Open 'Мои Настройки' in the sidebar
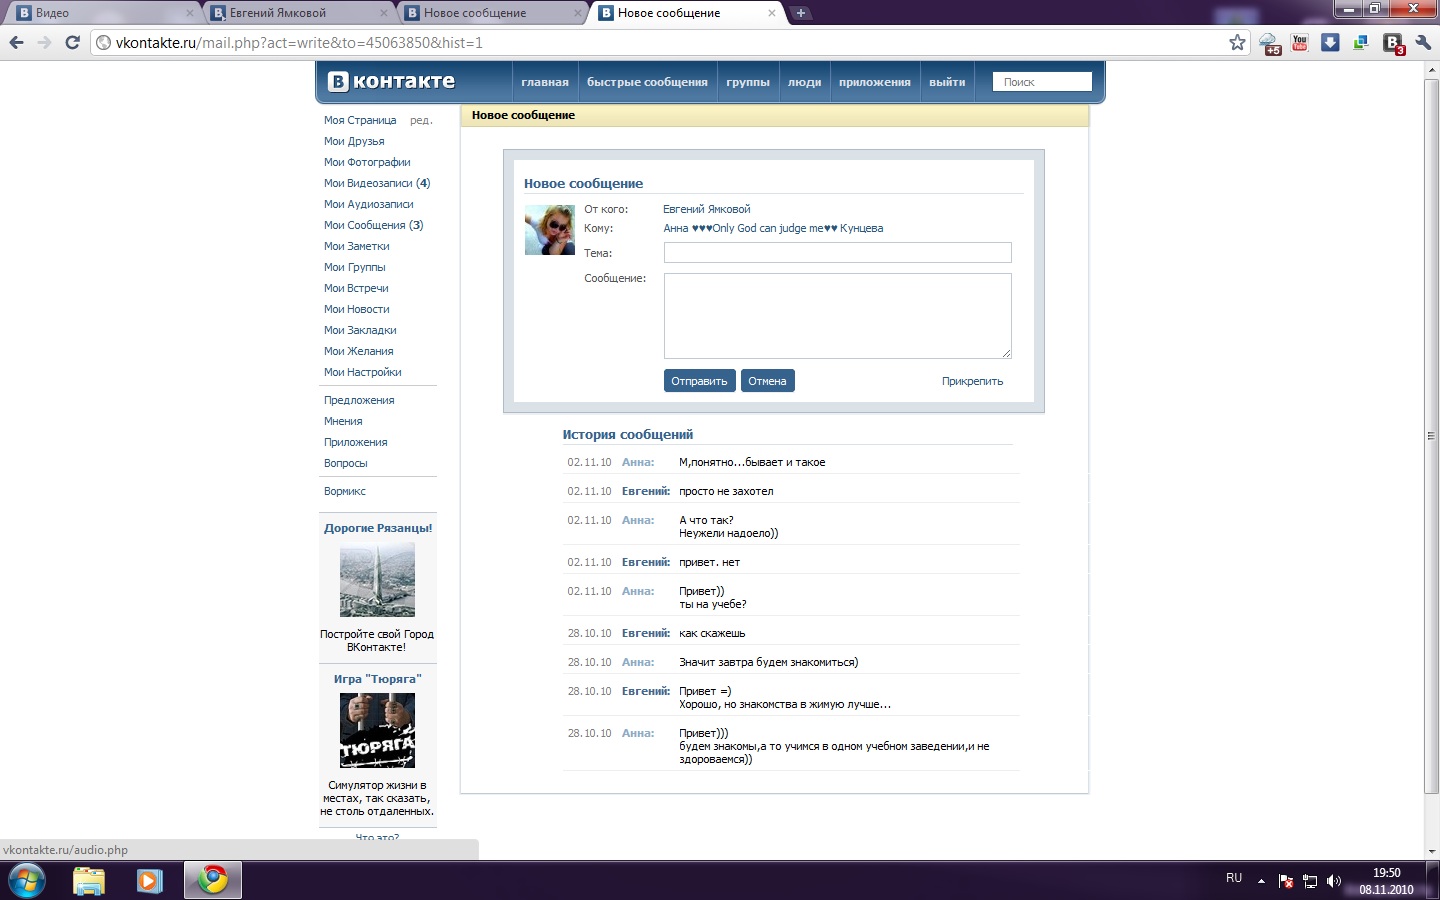The image size is (1440, 900). [363, 372]
